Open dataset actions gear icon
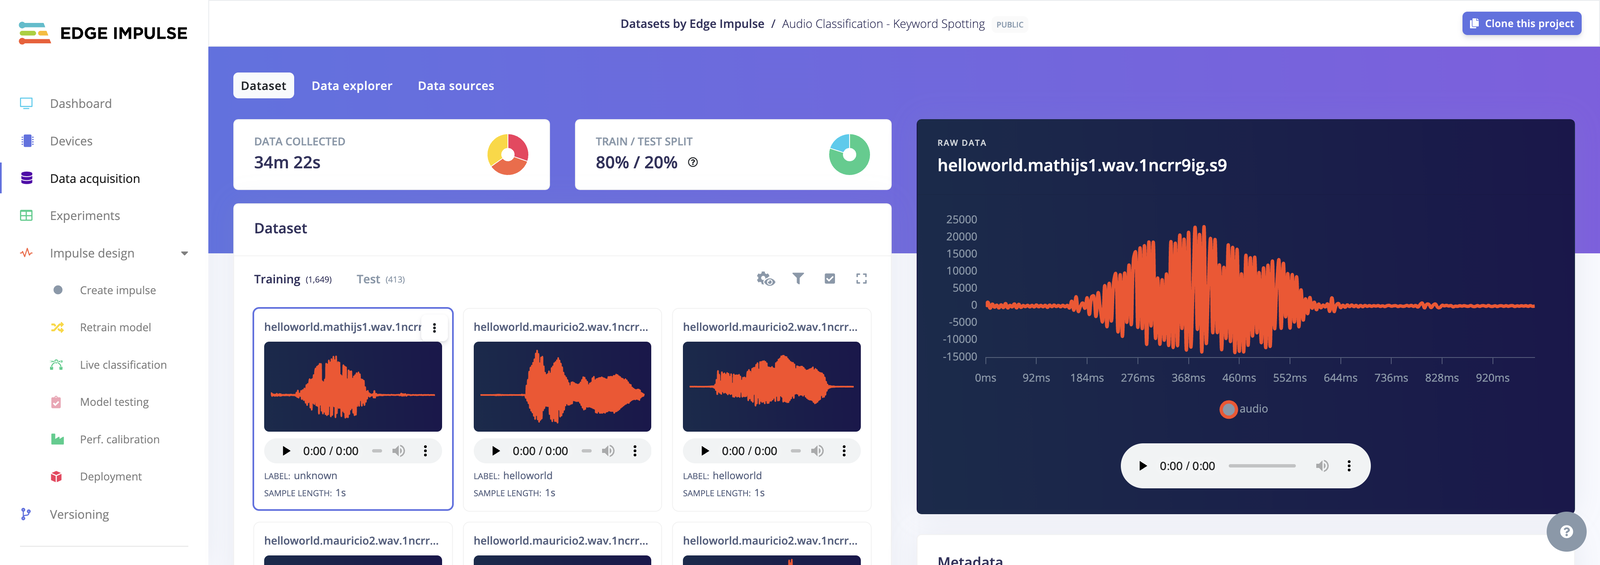1600x565 pixels. tap(766, 279)
